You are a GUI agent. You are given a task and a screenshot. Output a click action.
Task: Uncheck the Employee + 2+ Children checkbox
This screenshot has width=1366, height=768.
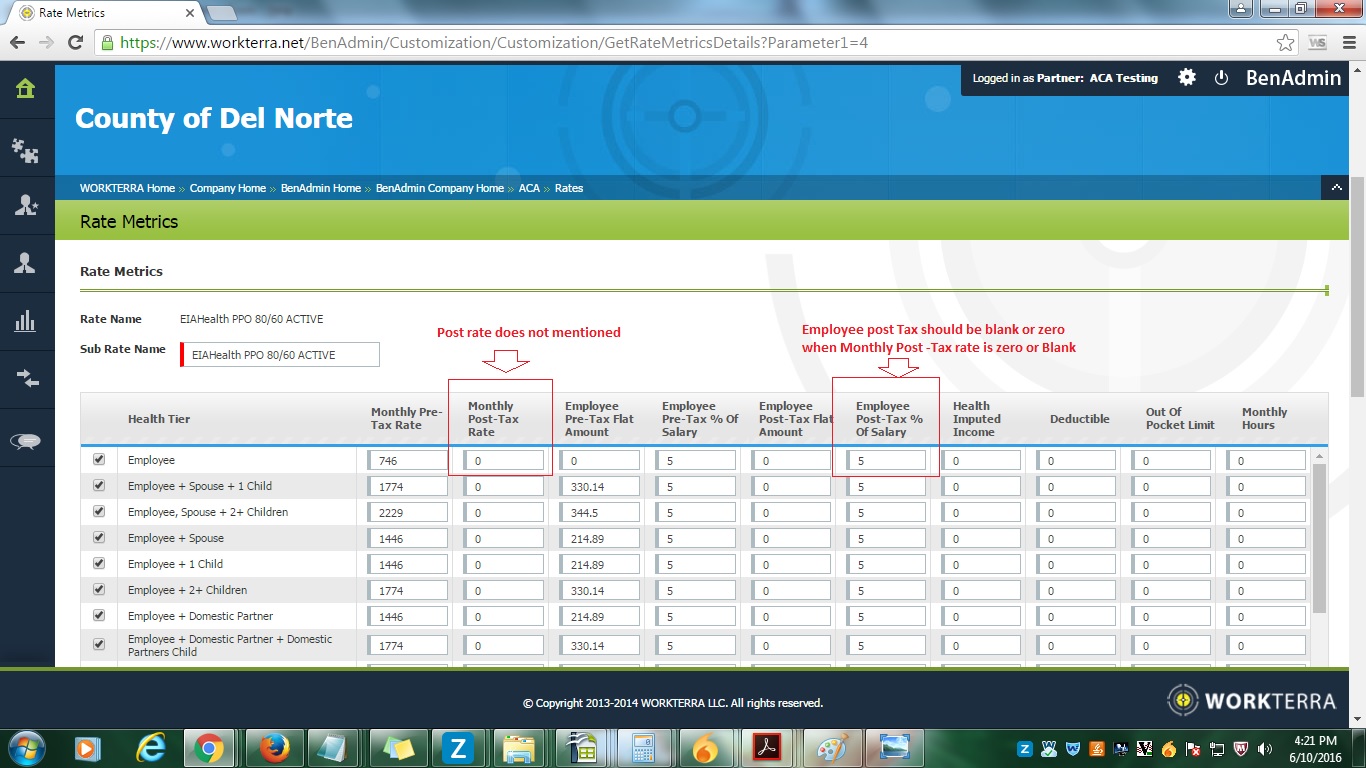[x=98, y=590]
